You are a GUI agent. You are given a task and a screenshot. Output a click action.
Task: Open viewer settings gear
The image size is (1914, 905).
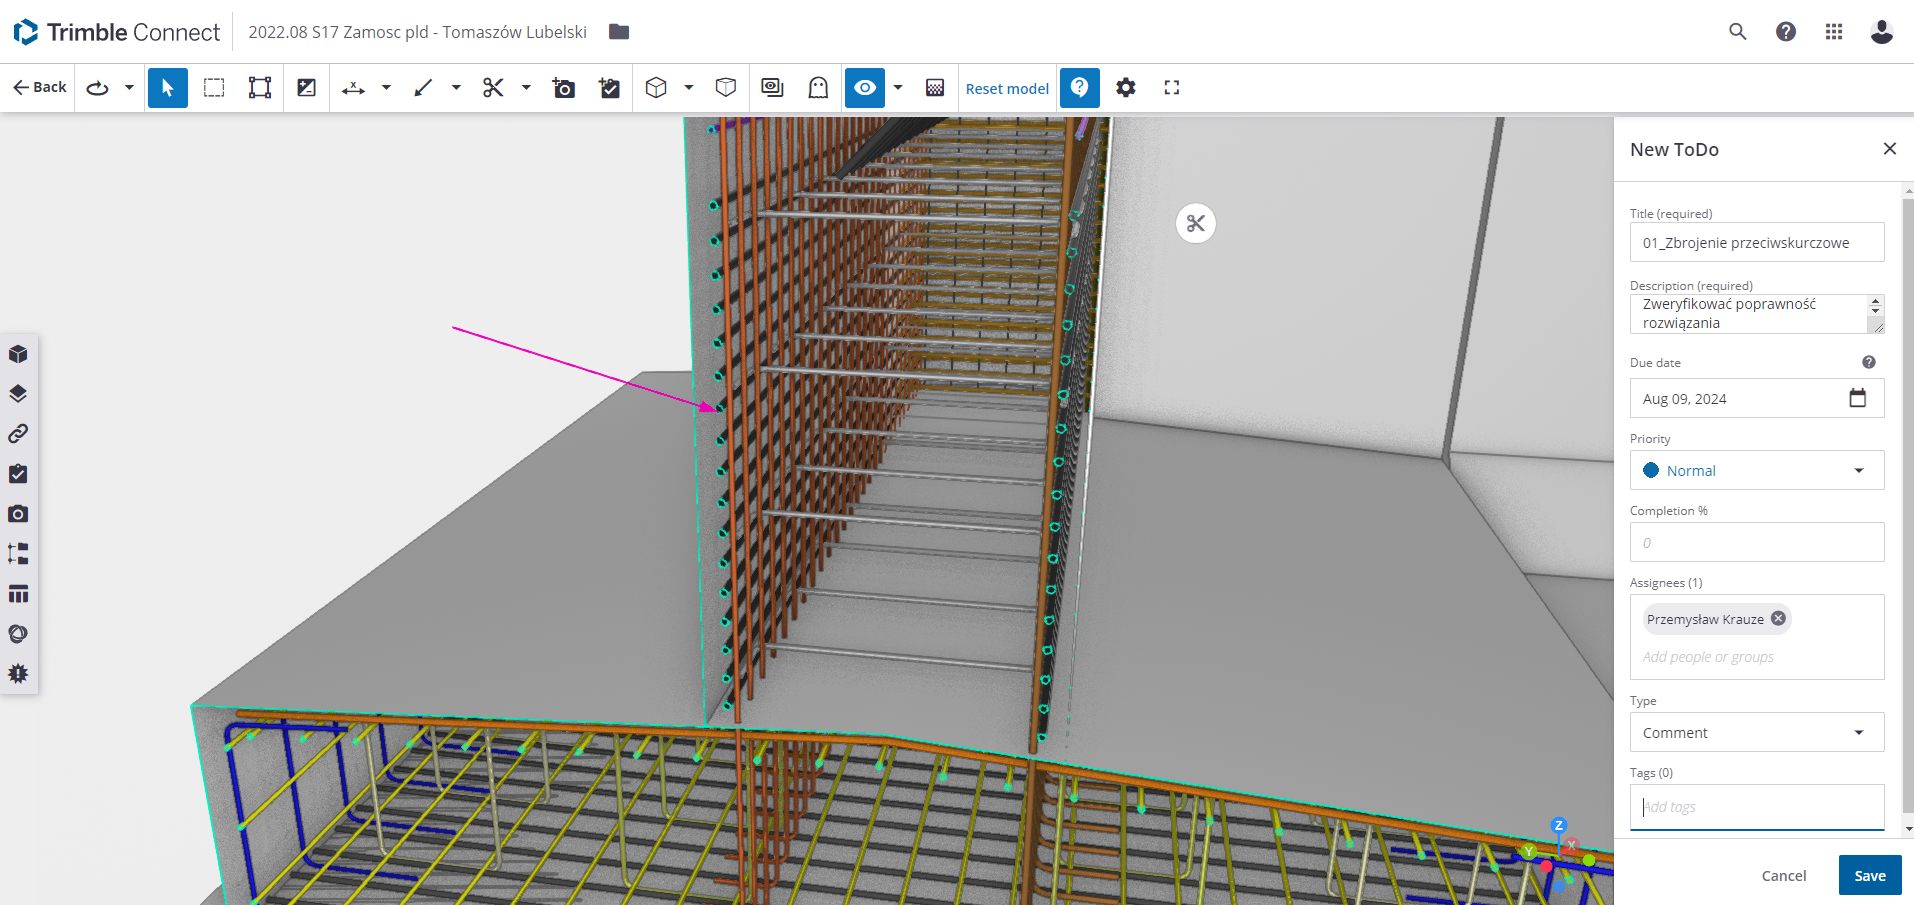click(x=1126, y=88)
